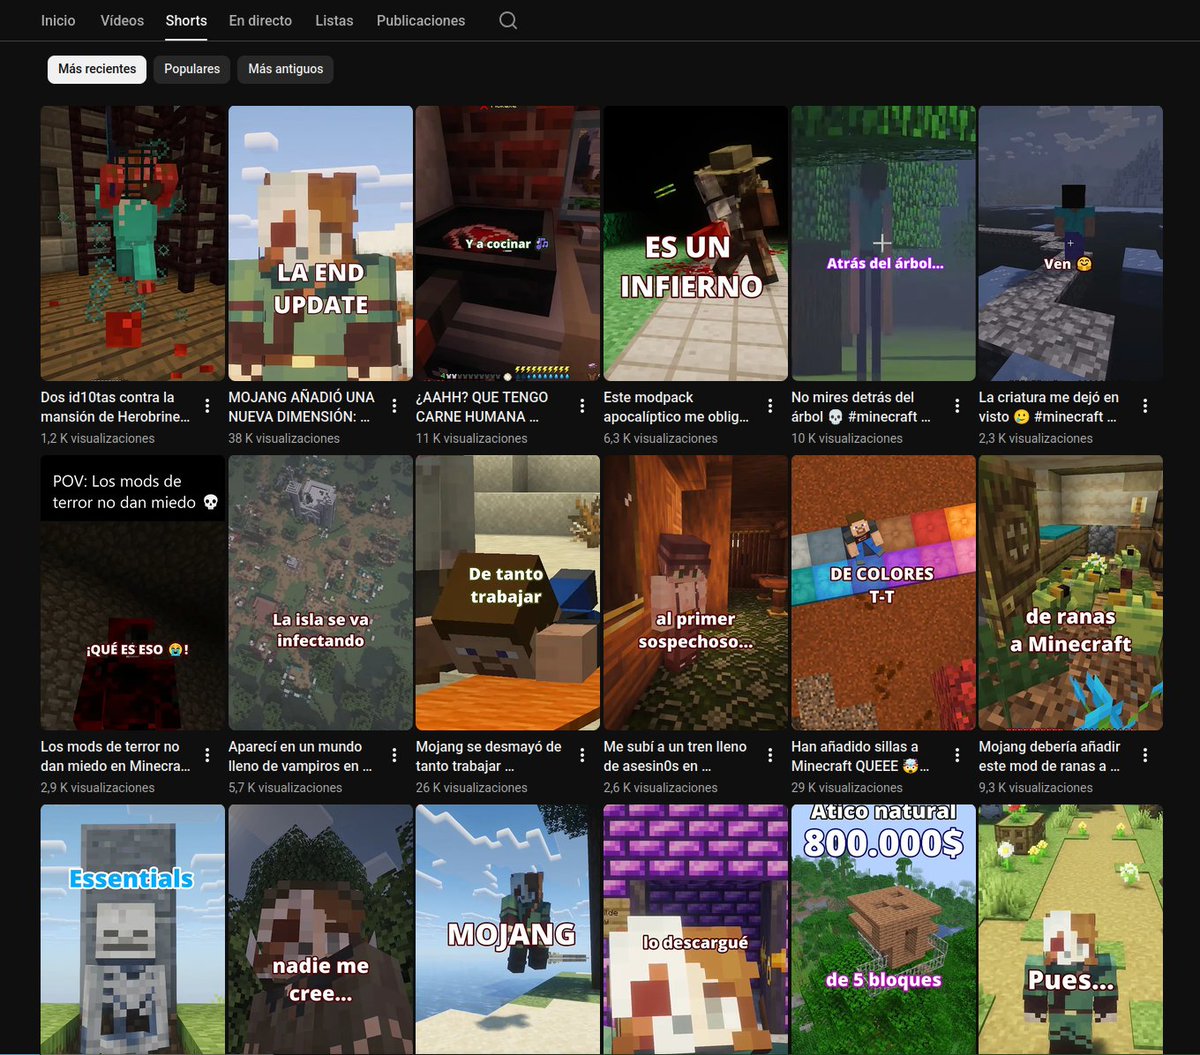The width and height of the screenshot is (1200, 1055).
Task: Open 'Mojang debería añadir este mod de ranas' title
Action: click(1049, 756)
